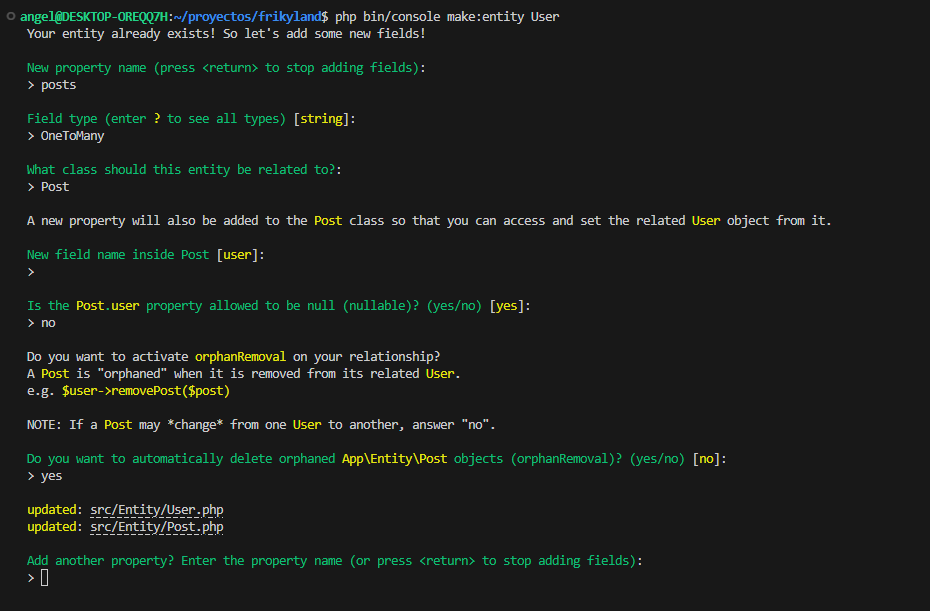Click the yellow '?' in field type prompt

pos(156,119)
